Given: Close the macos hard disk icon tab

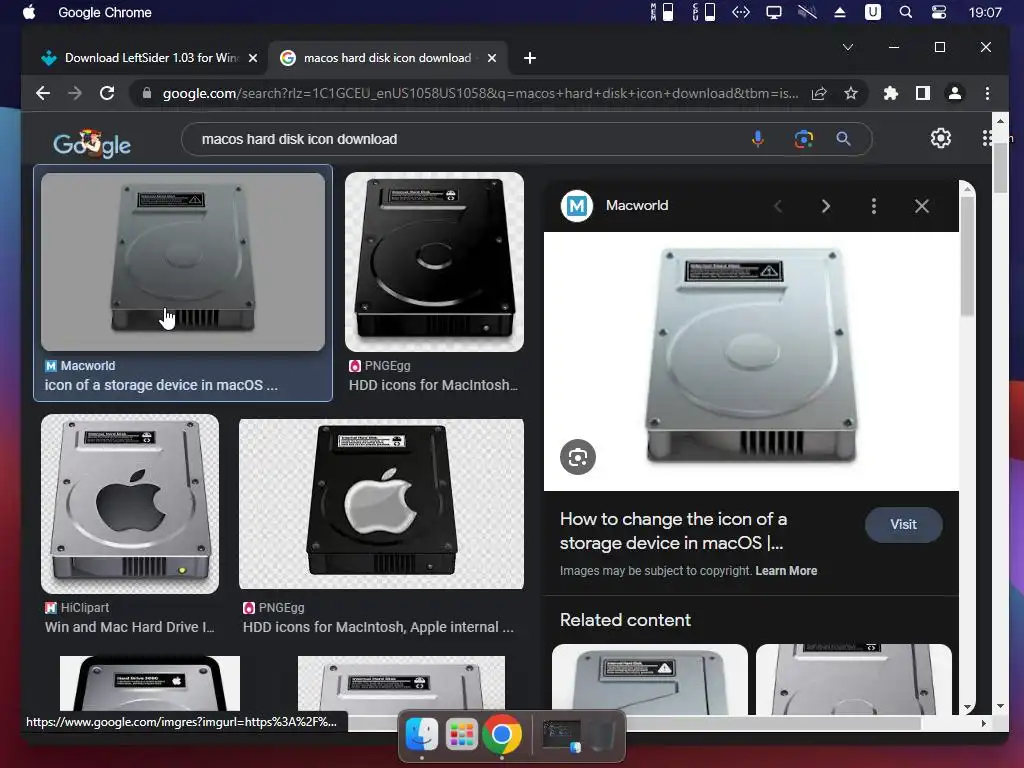Looking at the screenshot, I should (x=492, y=58).
